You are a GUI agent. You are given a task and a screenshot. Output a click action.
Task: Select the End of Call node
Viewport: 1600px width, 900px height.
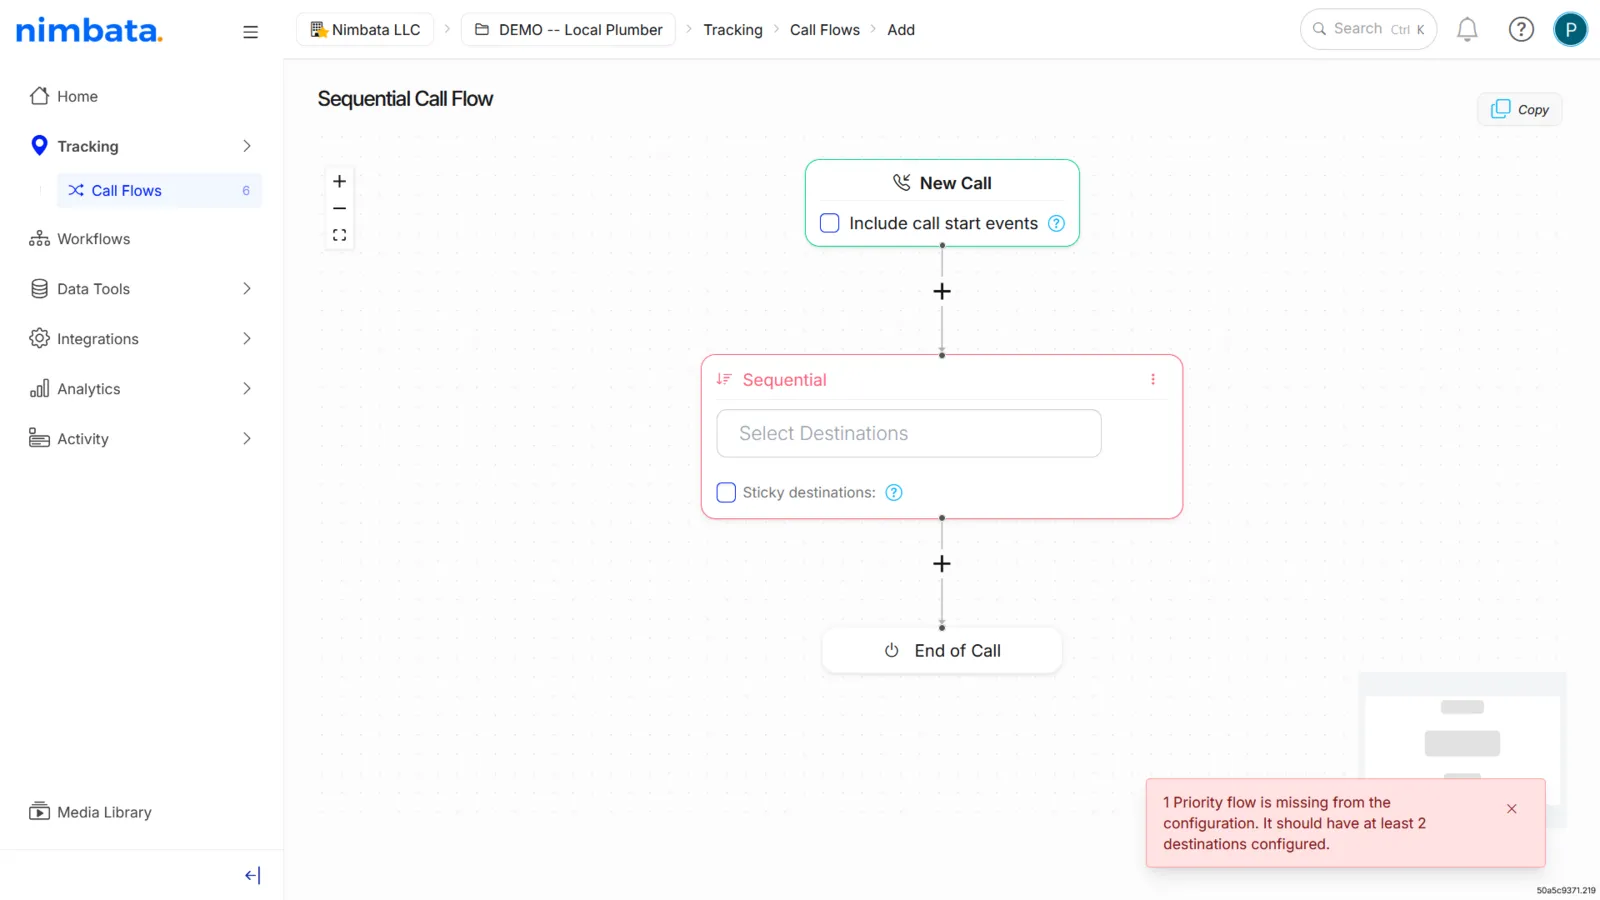[x=942, y=651]
